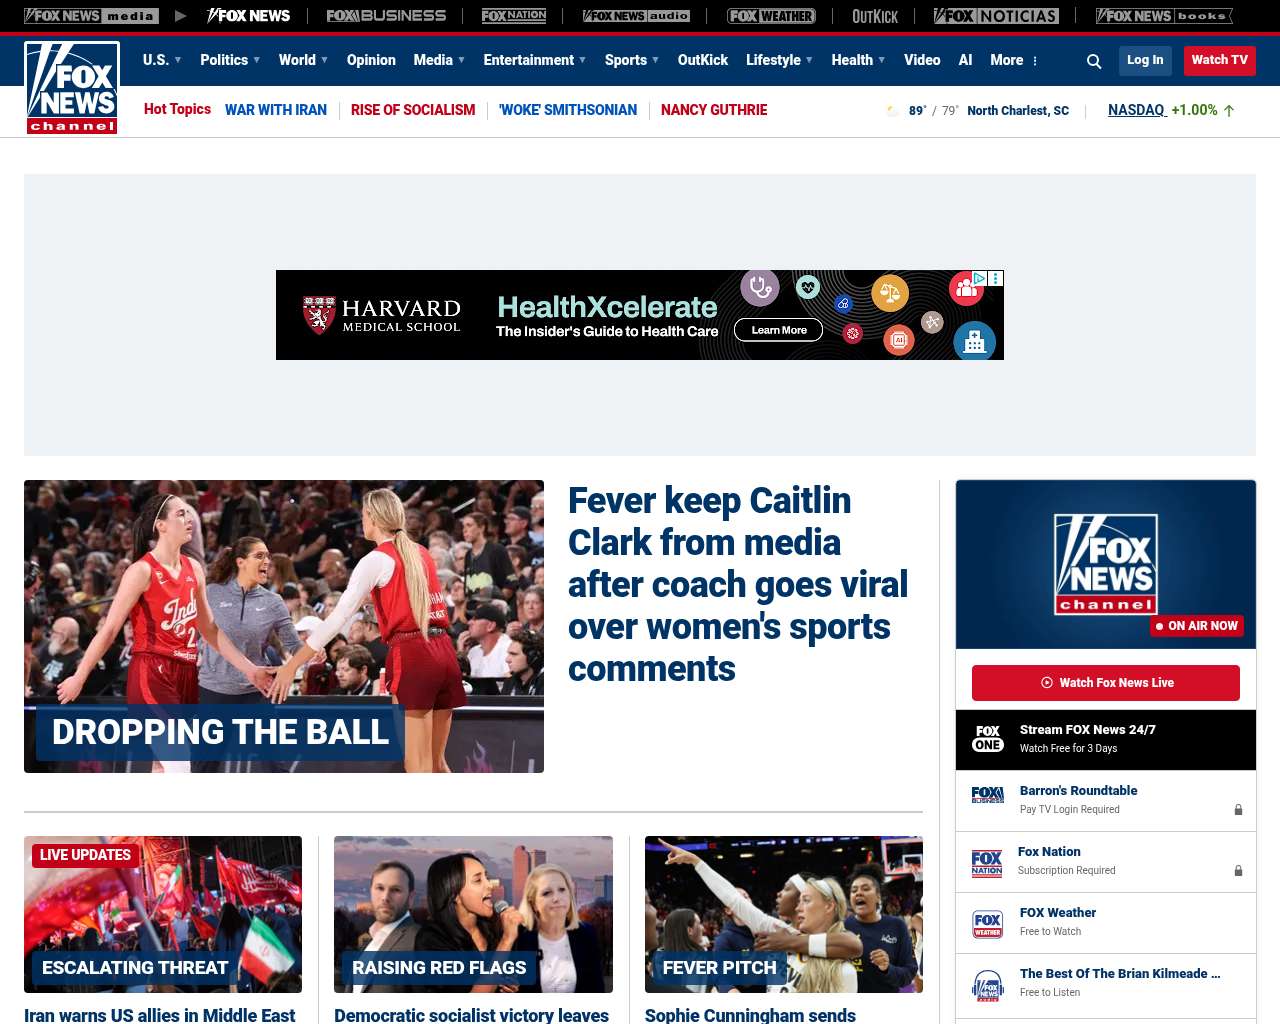Open the Opinion section

pos(371,60)
